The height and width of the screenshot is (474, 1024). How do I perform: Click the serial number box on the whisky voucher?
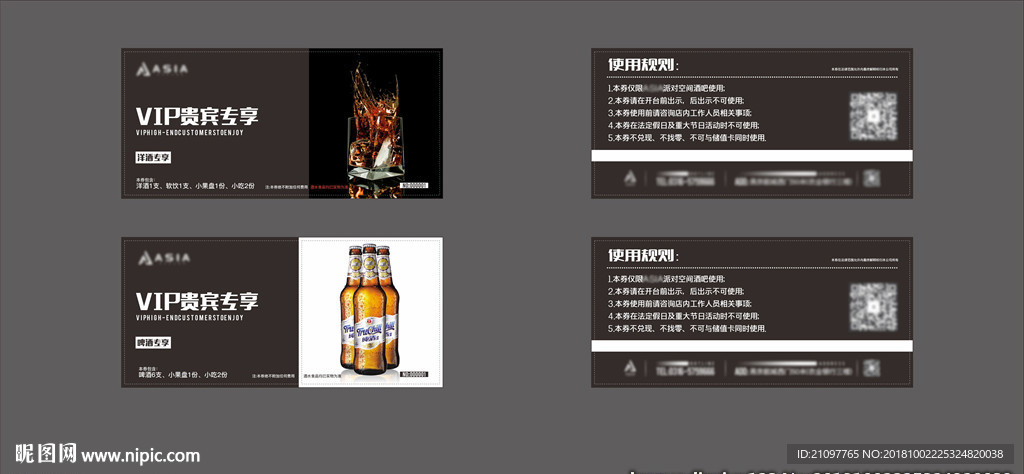[x=414, y=185]
